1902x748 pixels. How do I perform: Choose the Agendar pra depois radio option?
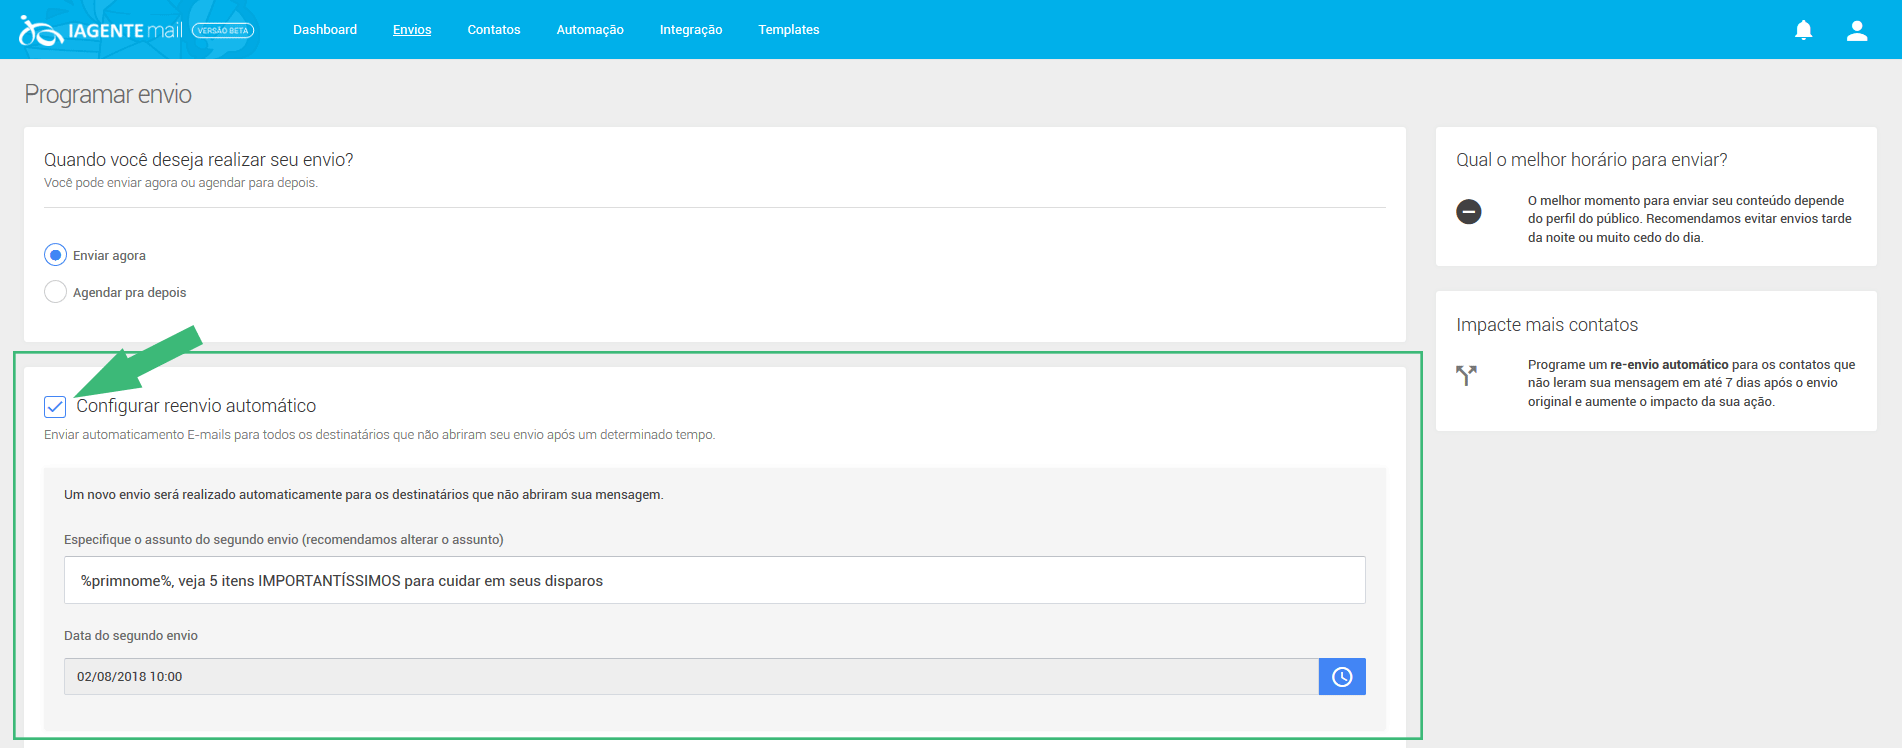56,292
